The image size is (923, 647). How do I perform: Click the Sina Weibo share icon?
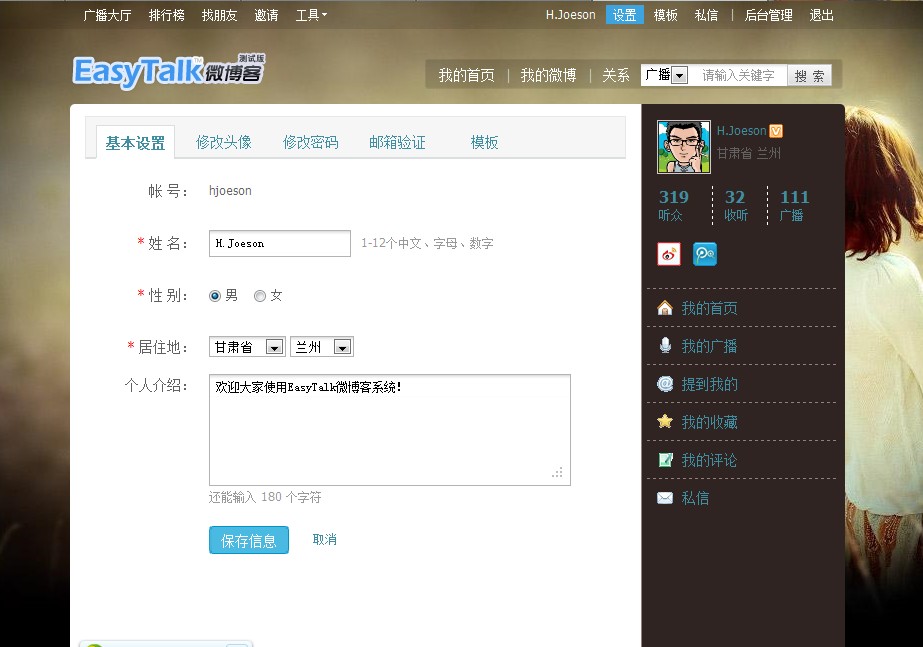pyautogui.click(x=668, y=254)
